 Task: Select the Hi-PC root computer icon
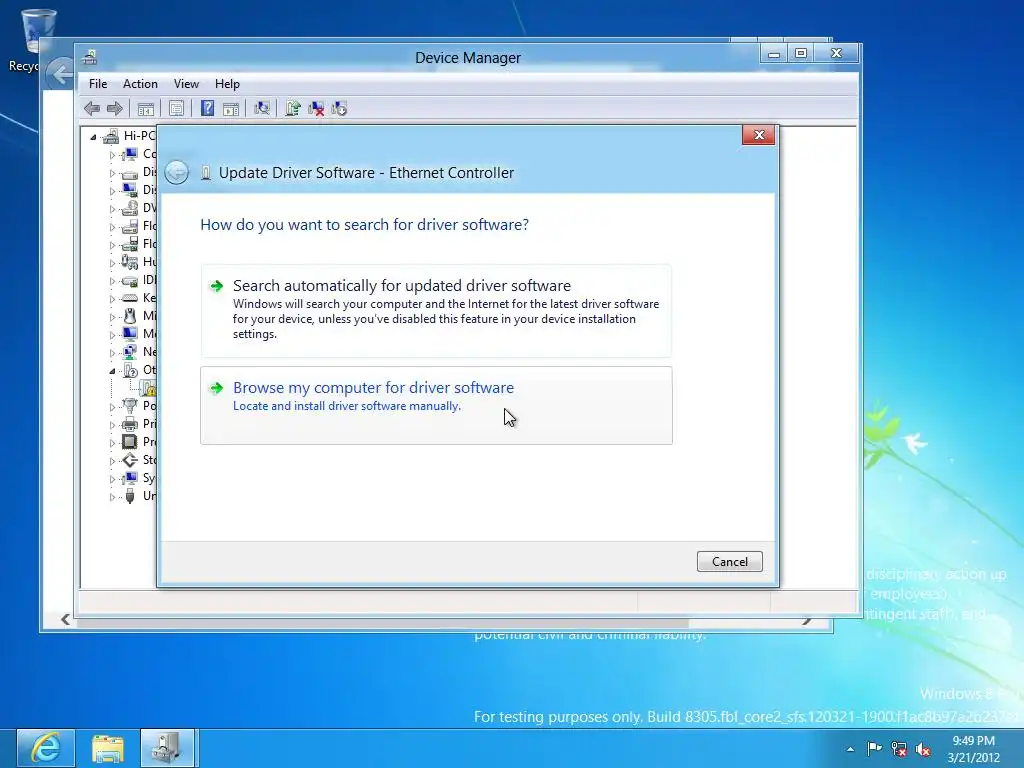[112, 136]
